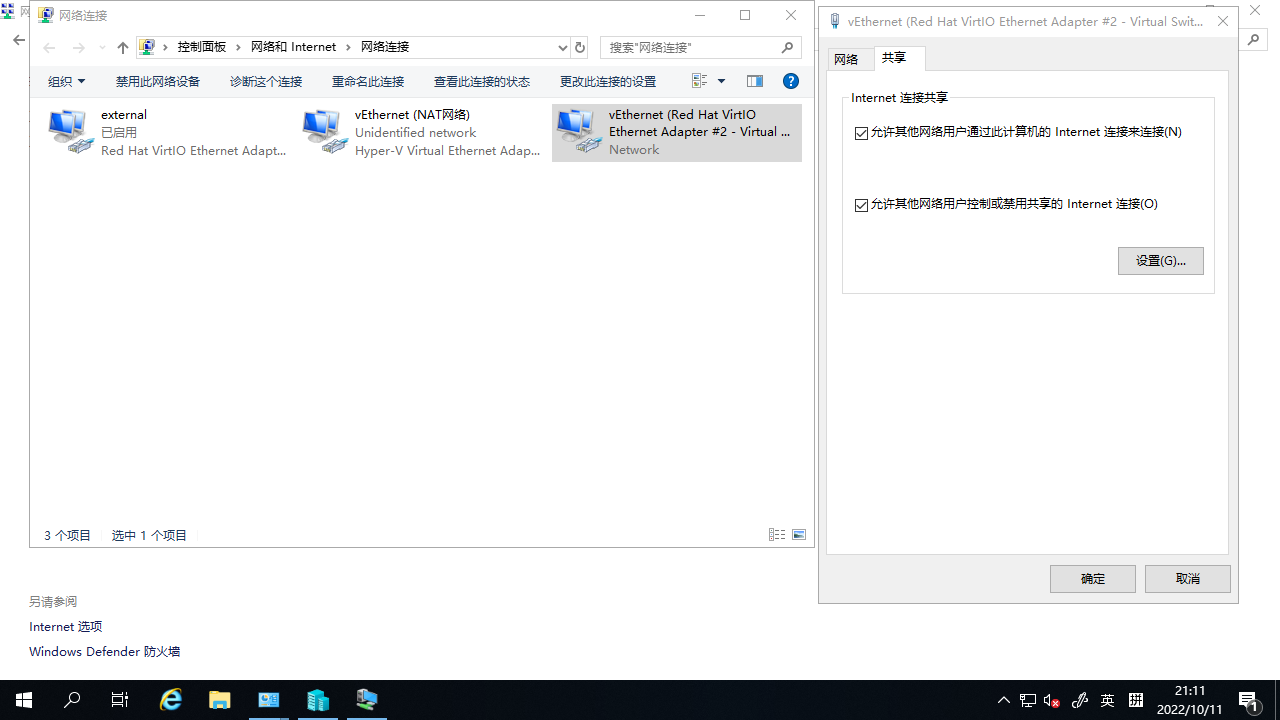1280x720 pixels.
Task: Click 重命名此连接 in the toolbar
Action: coord(368,81)
